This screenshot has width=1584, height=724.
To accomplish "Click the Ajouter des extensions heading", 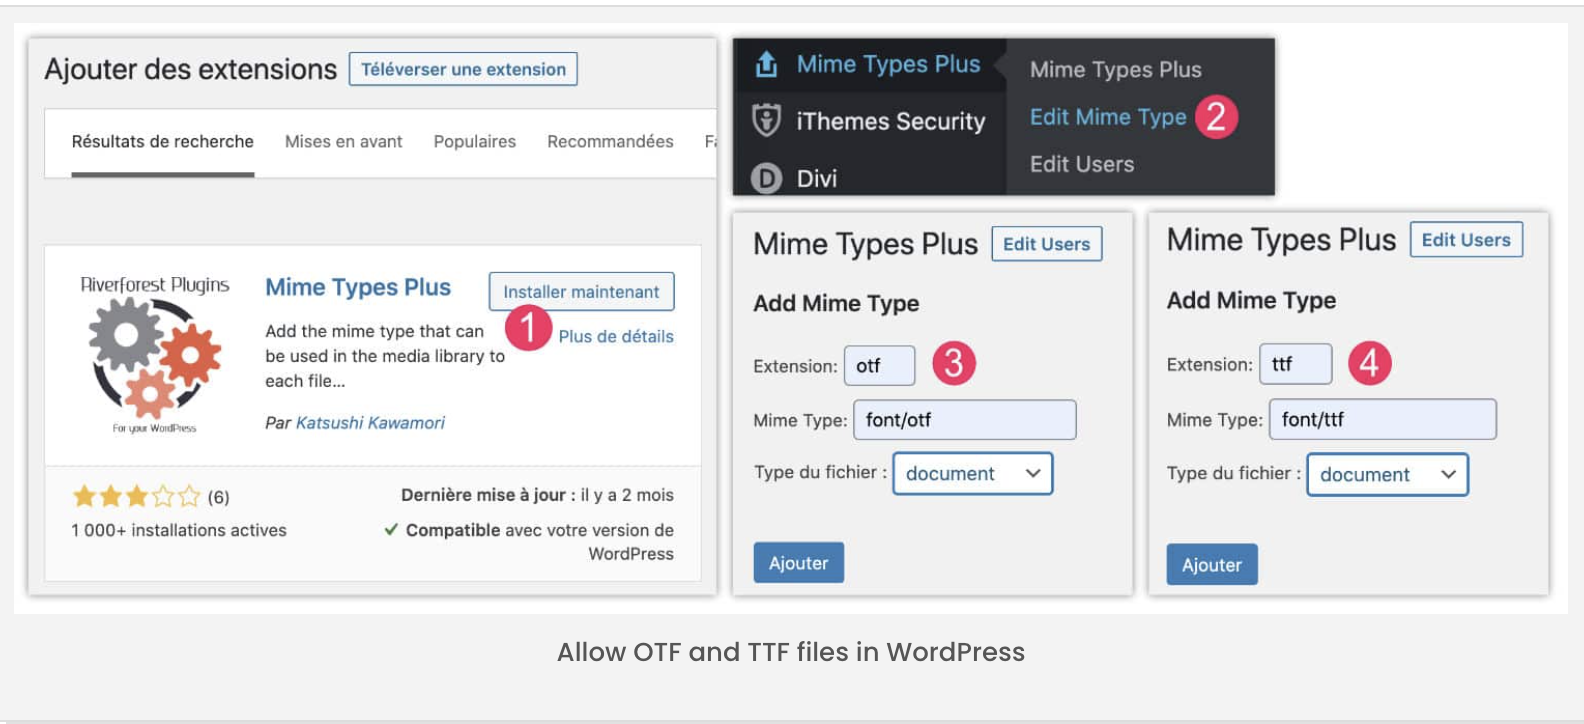I will click(191, 69).
